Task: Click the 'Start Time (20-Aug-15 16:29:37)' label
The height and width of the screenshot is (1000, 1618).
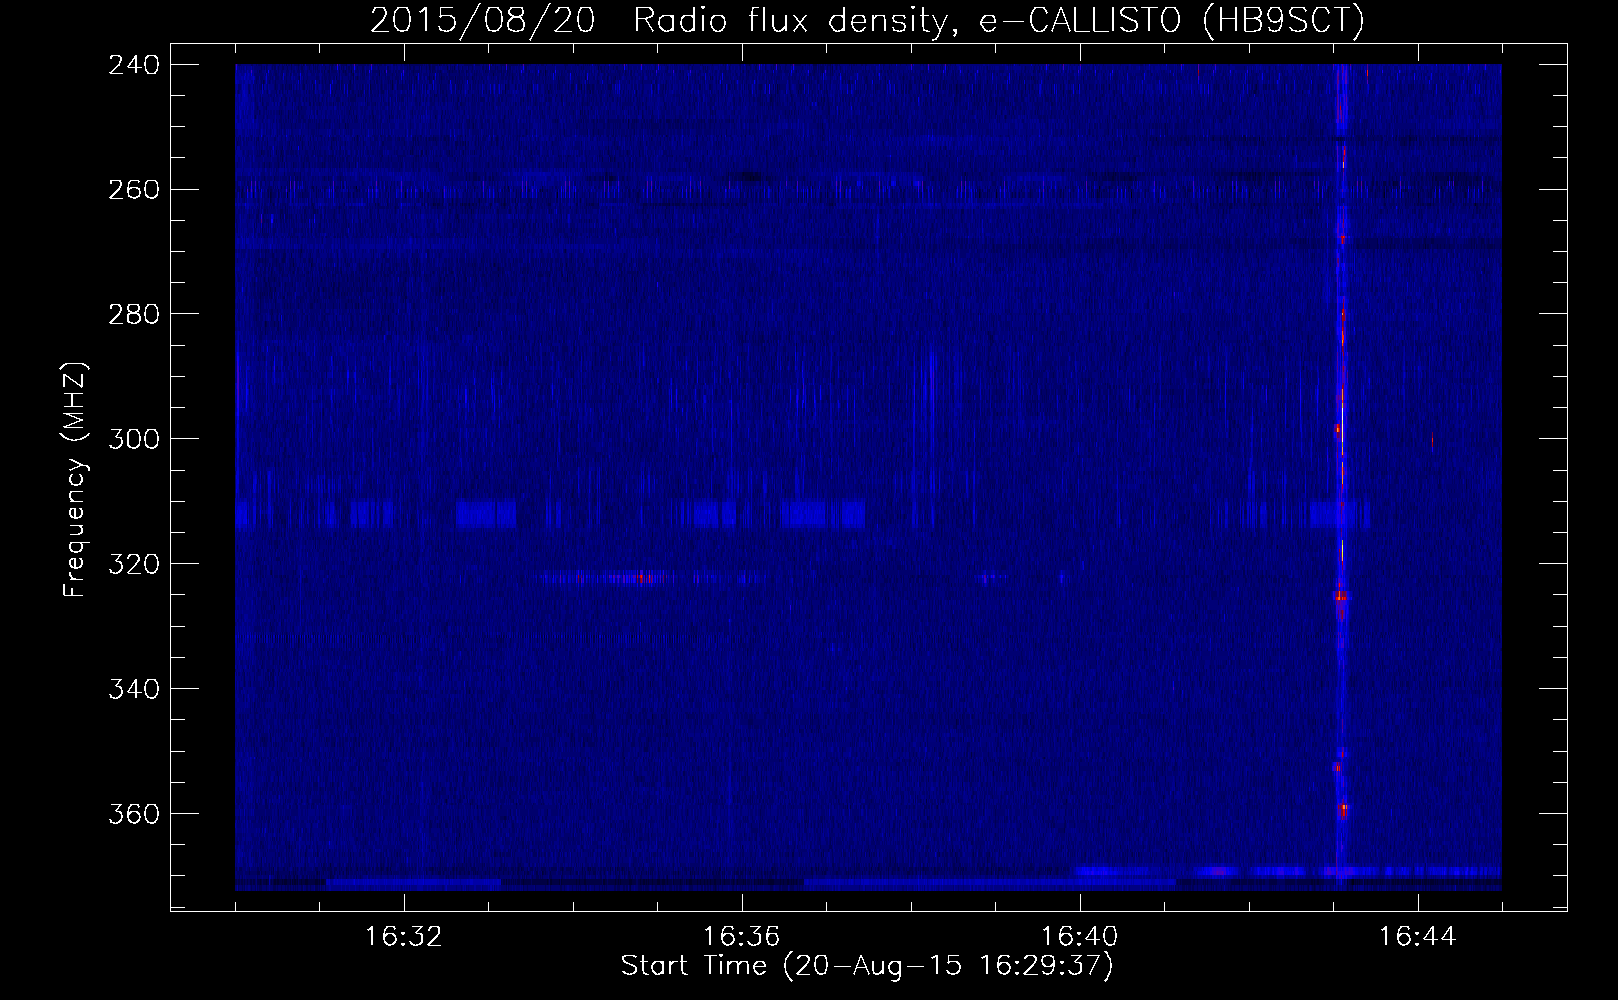Action: [x=867, y=966]
